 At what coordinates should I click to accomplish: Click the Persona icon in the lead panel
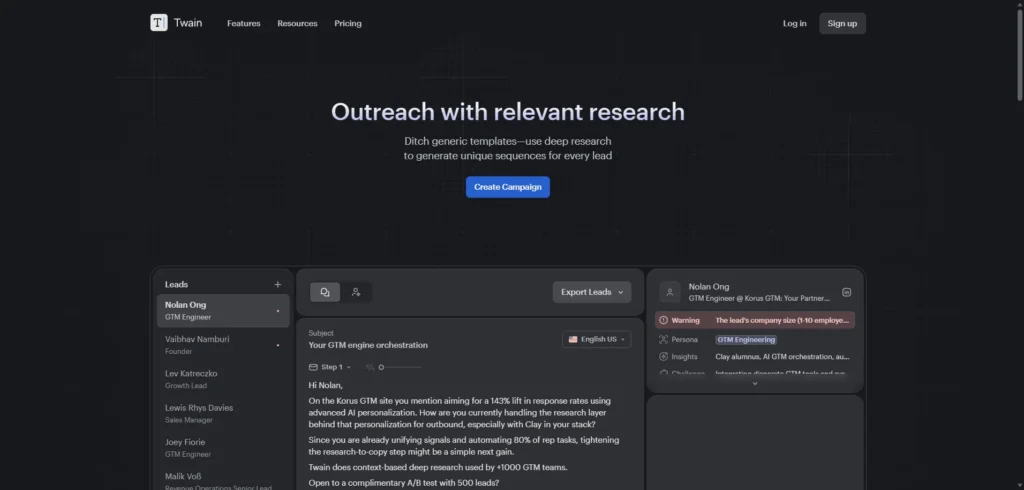click(664, 339)
